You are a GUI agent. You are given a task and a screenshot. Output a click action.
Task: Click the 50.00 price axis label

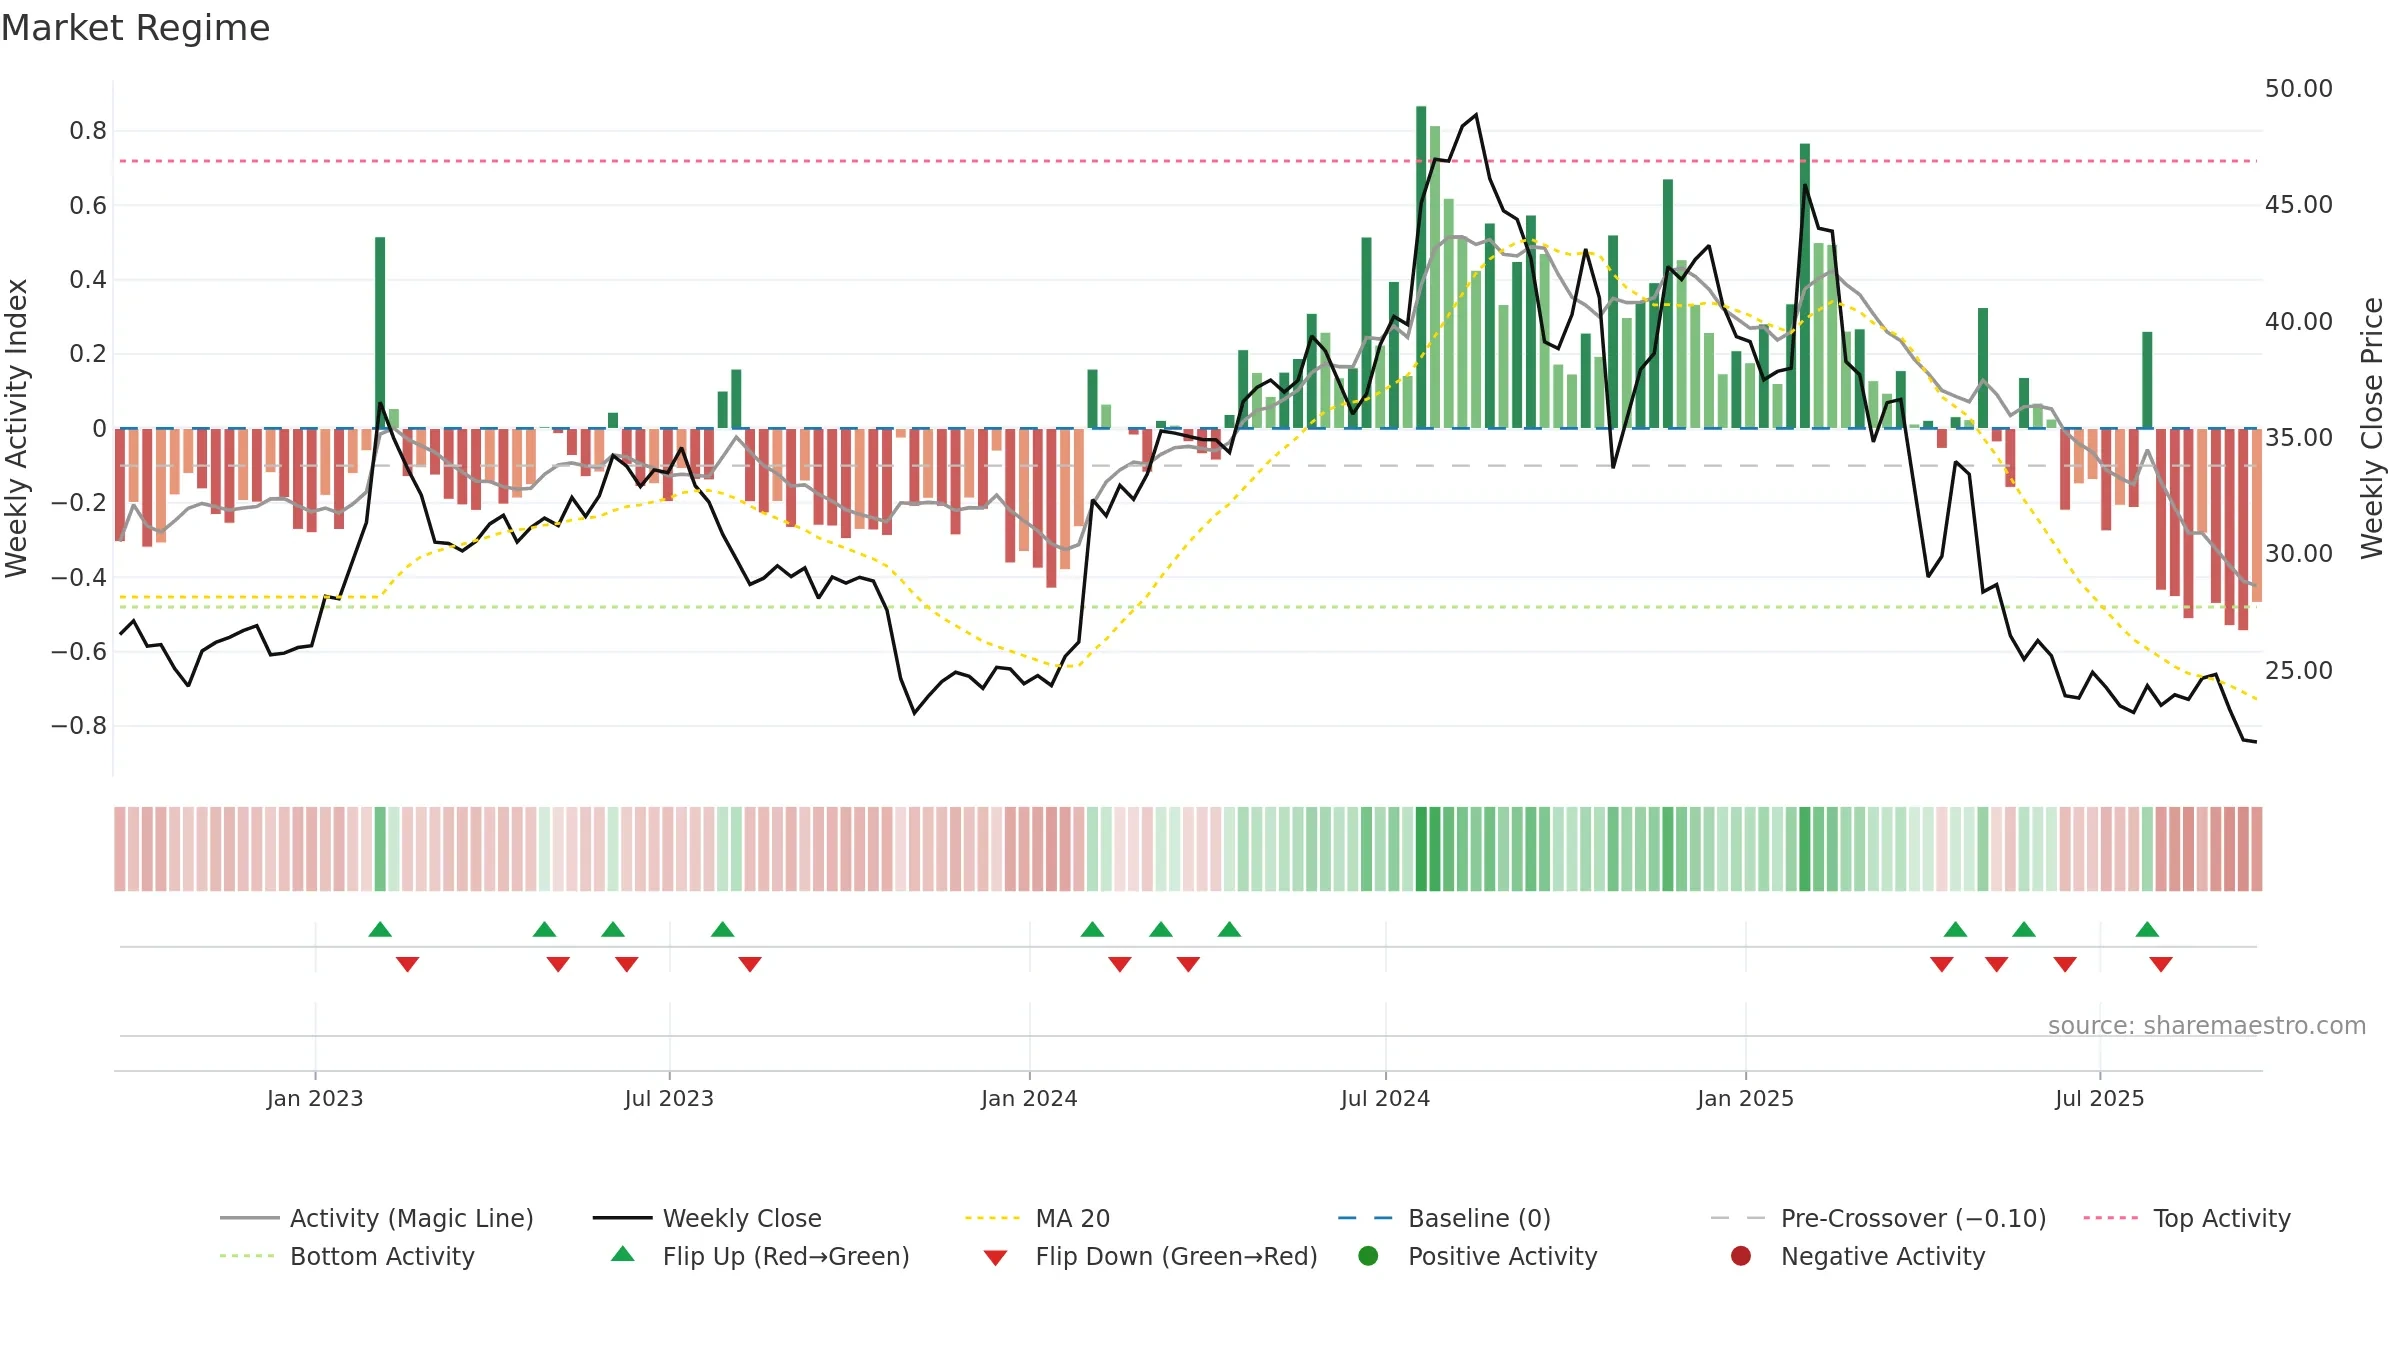[x=2298, y=89]
